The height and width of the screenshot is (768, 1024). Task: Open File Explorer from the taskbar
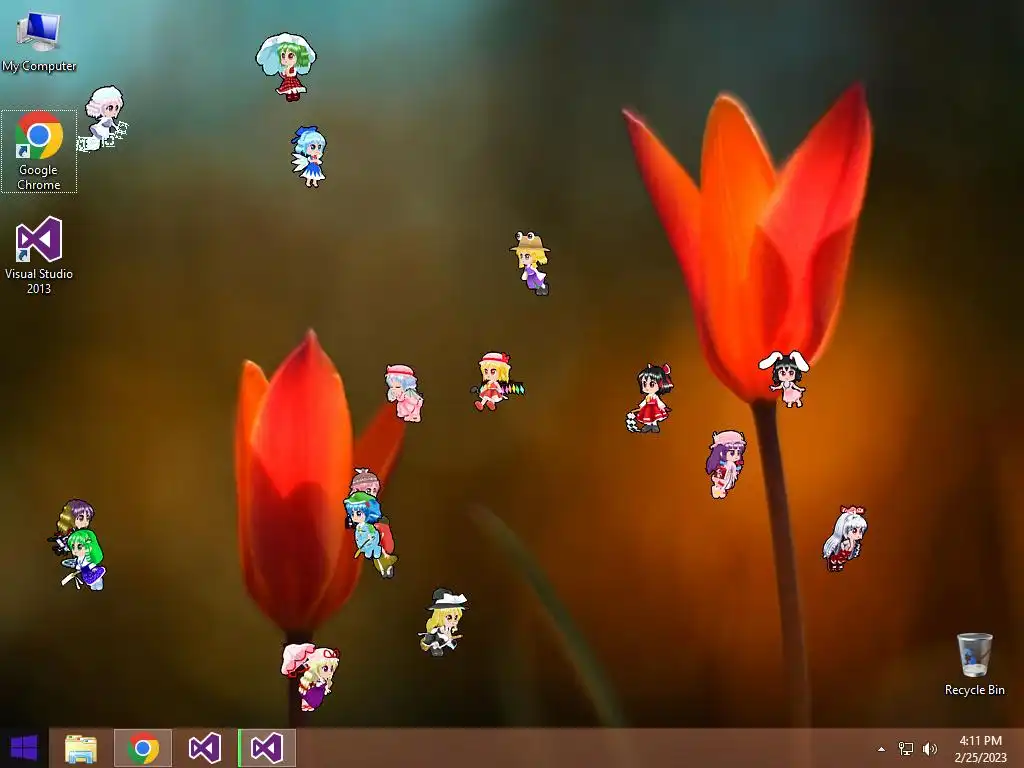(81, 748)
